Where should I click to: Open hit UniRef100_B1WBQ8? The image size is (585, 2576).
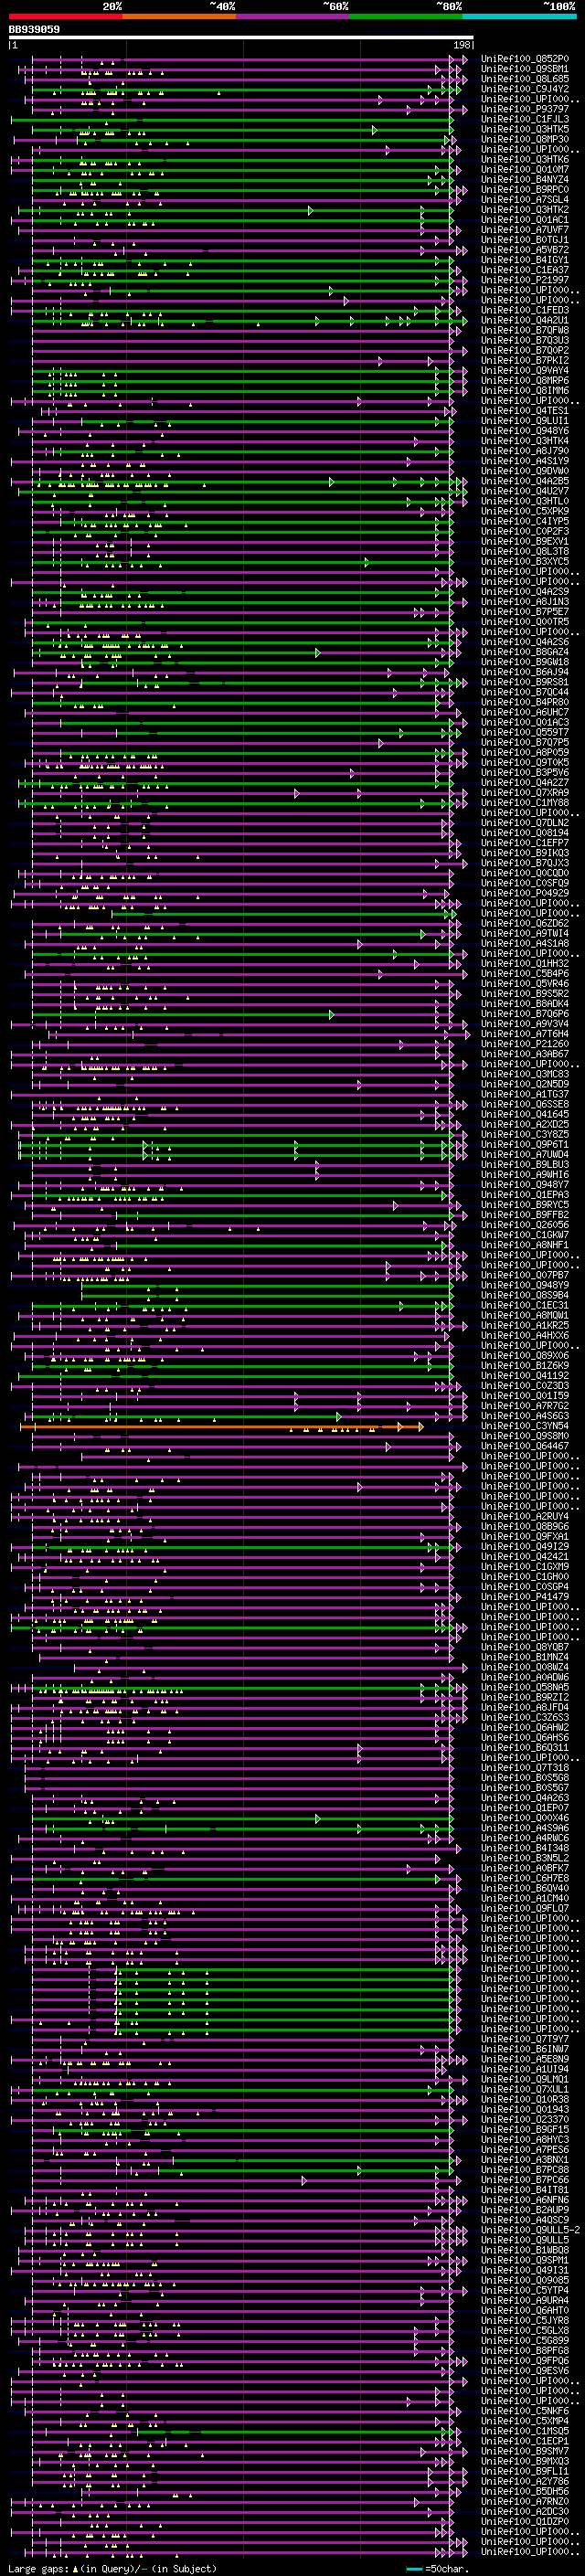point(525,2251)
